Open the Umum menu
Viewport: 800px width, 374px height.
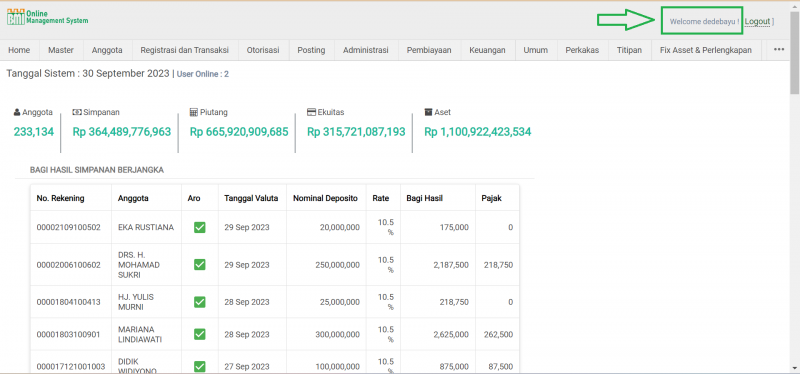(x=536, y=50)
